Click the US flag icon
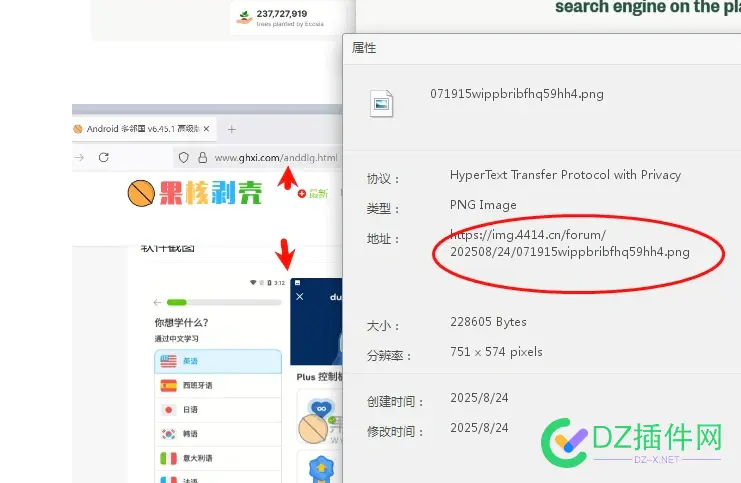The image size is (741, 483). pyautogui.click(x=168, y=361)
